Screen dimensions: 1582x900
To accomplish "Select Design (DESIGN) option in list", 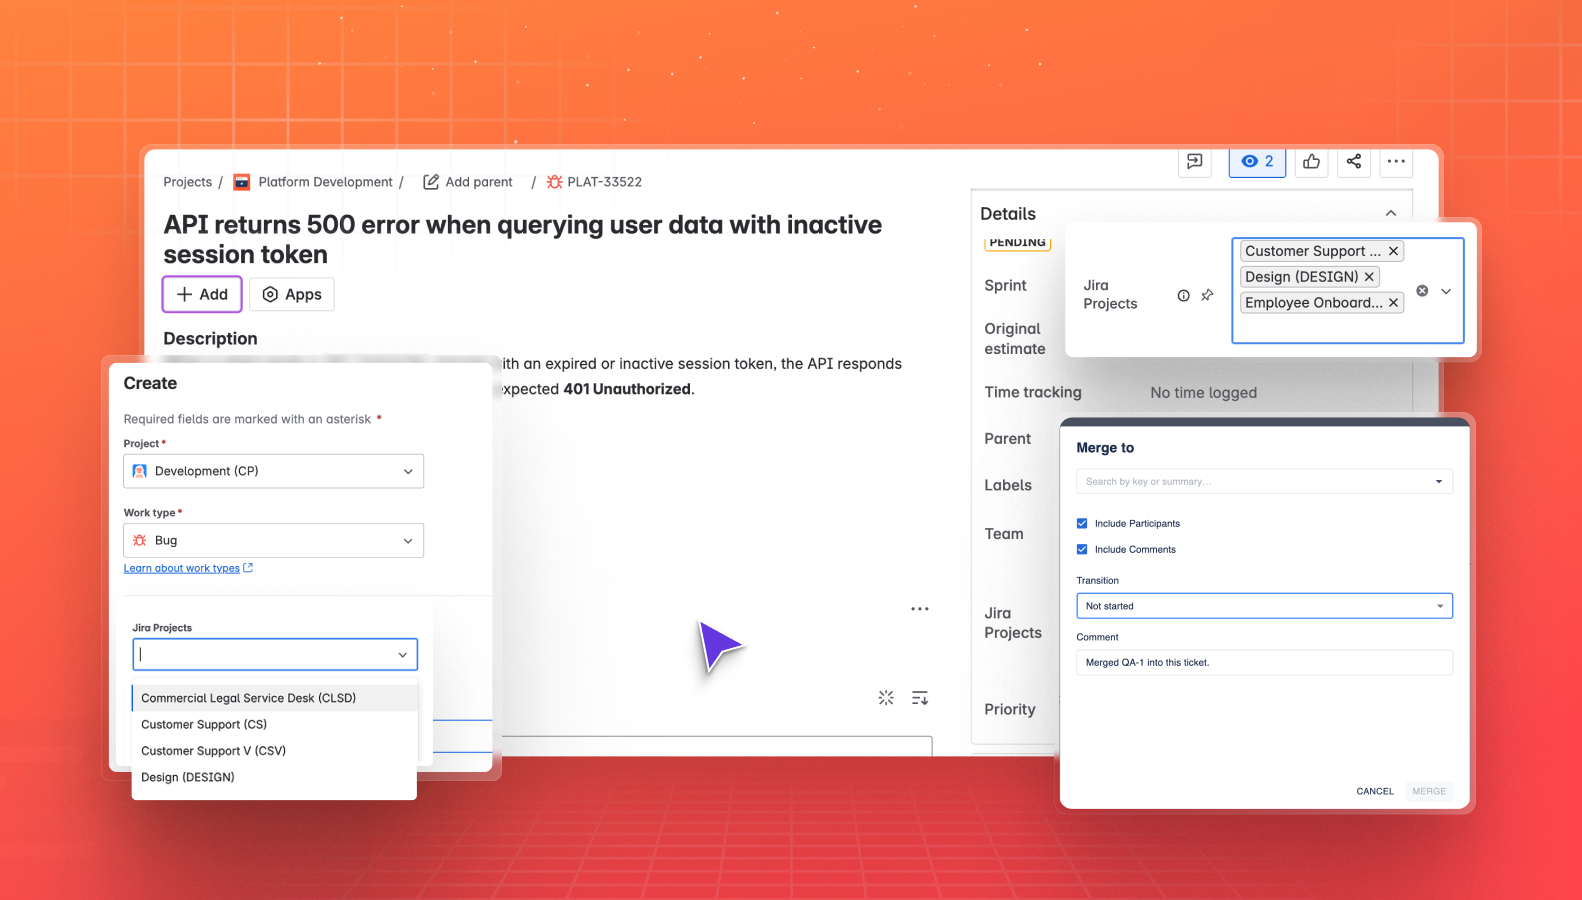I will tap(274, 777).
